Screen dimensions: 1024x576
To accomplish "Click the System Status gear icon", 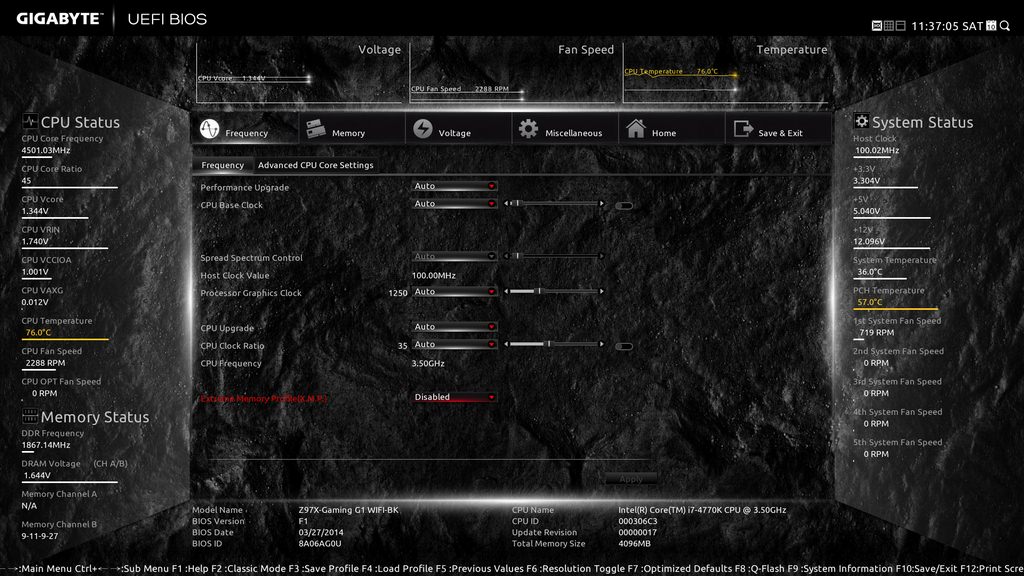I will pyautogui.click(x=861, y=121).
